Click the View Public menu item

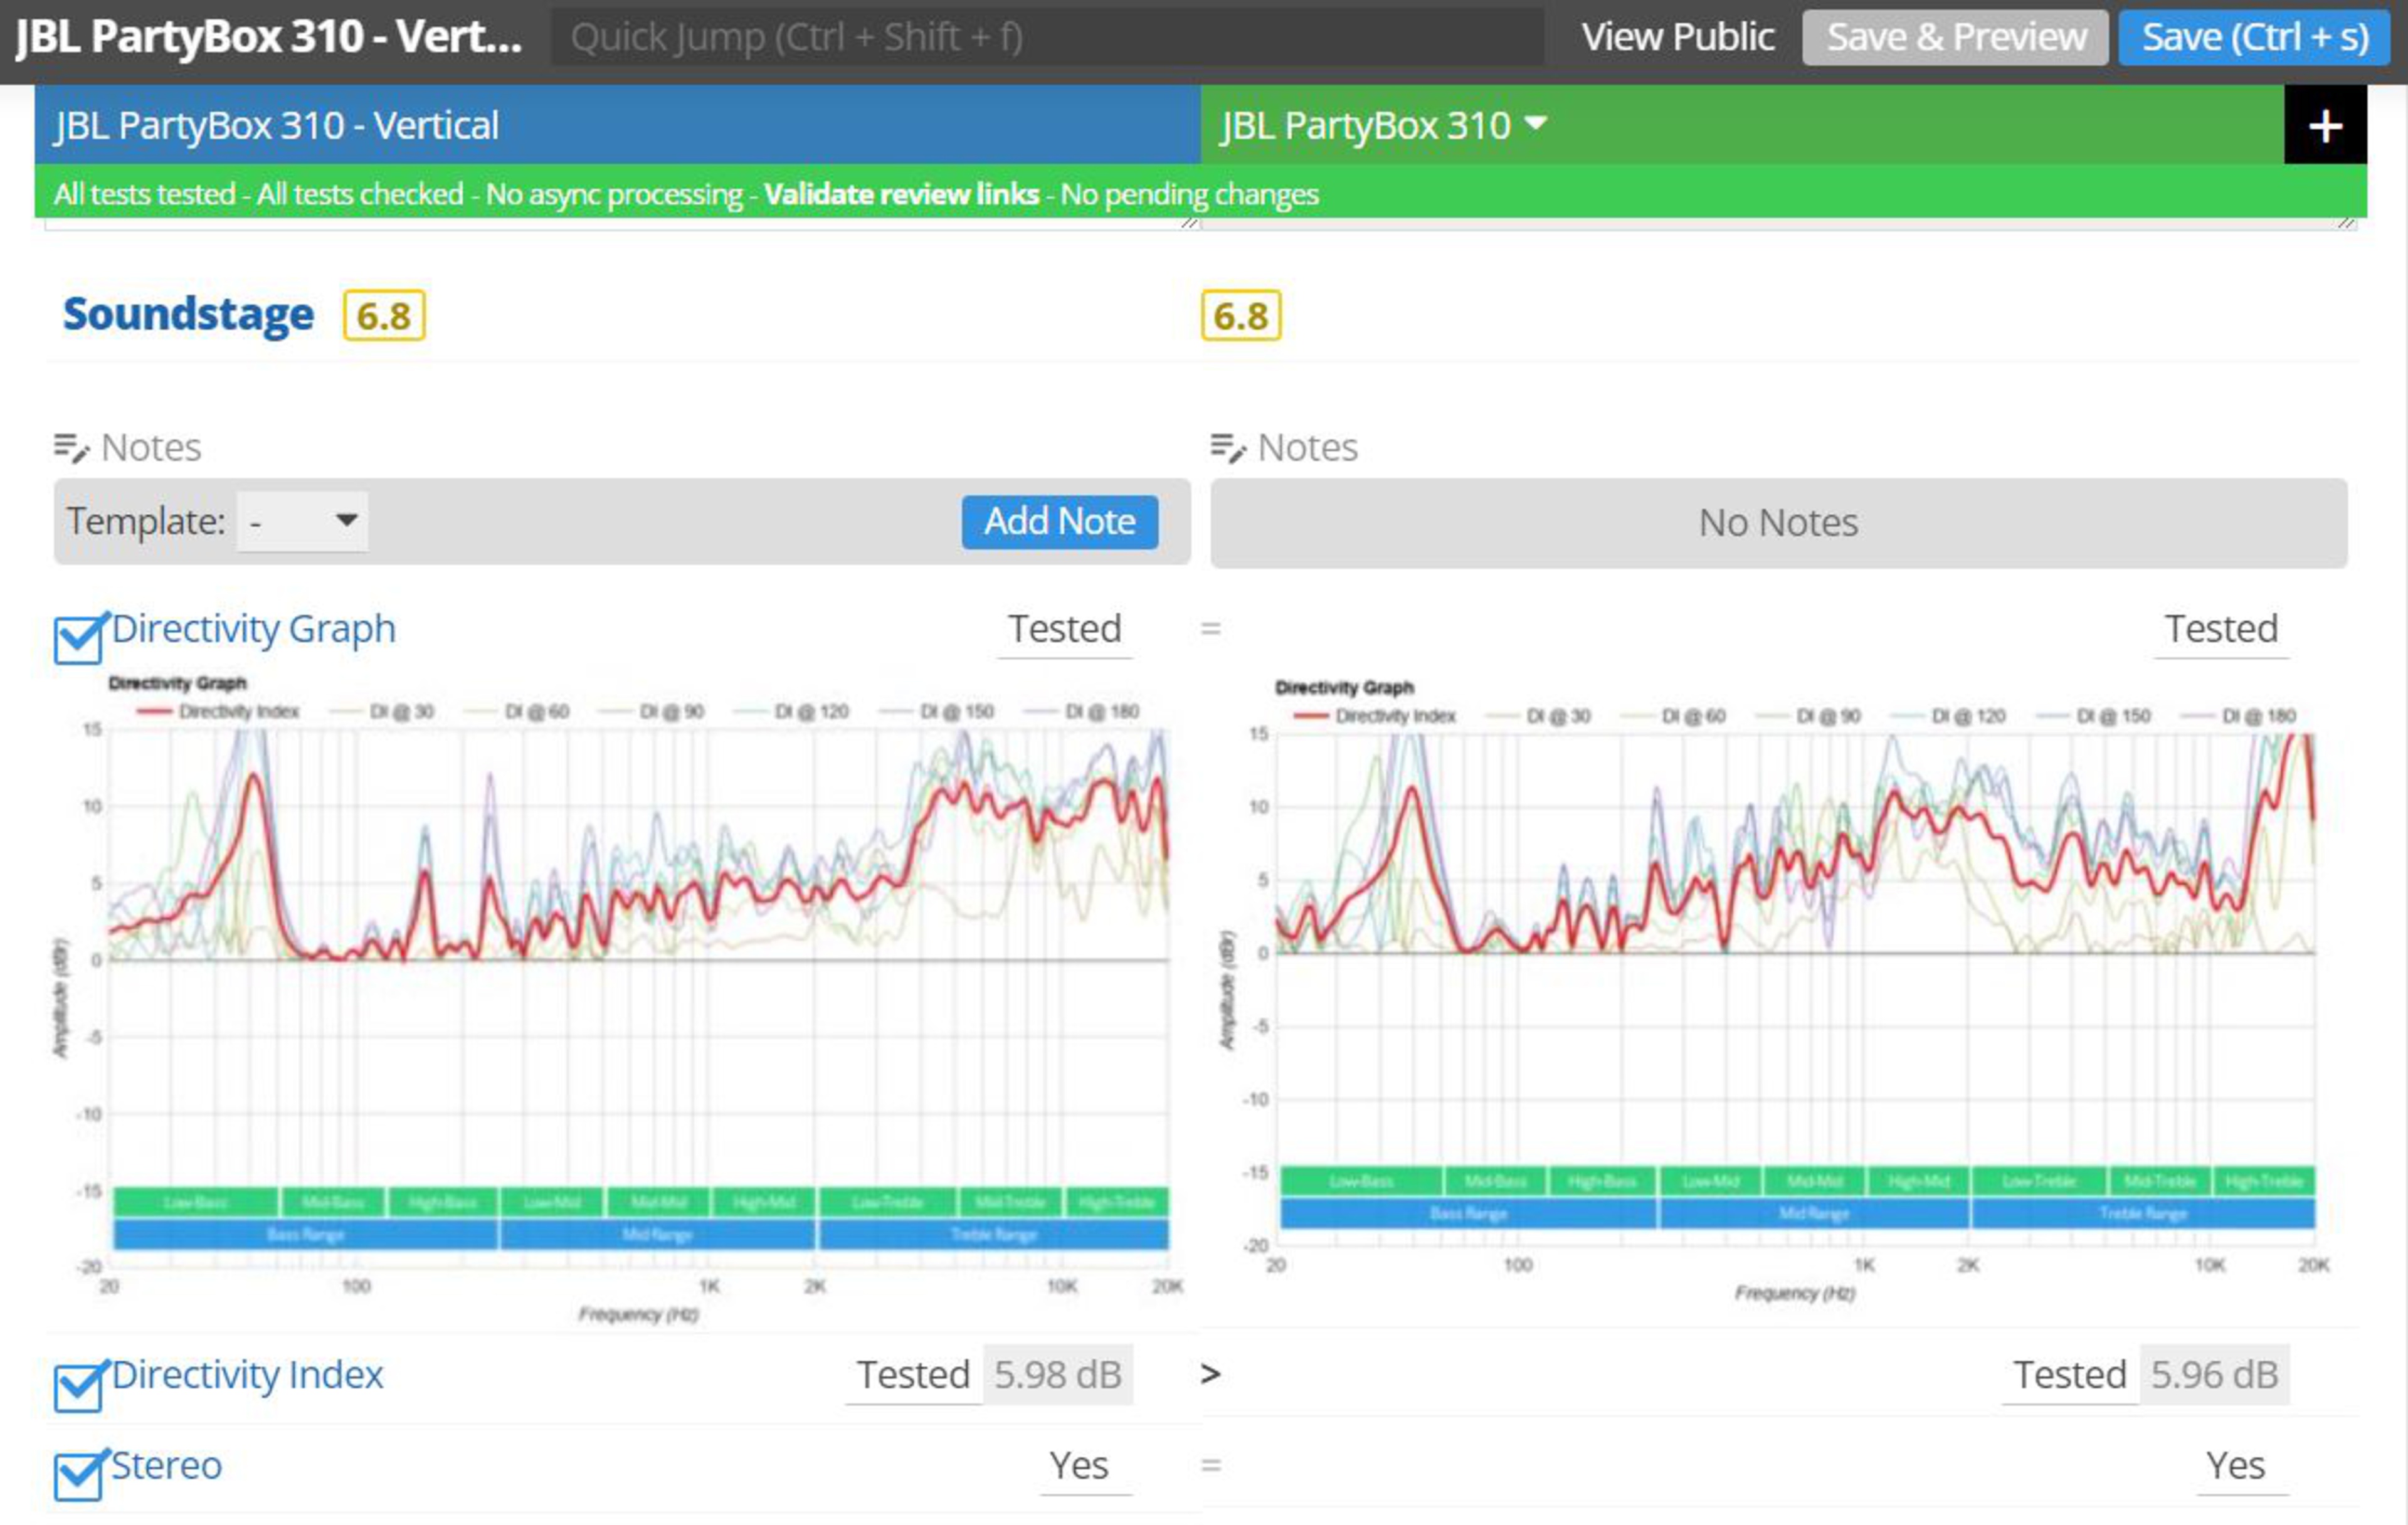(x=1677, y=38)
